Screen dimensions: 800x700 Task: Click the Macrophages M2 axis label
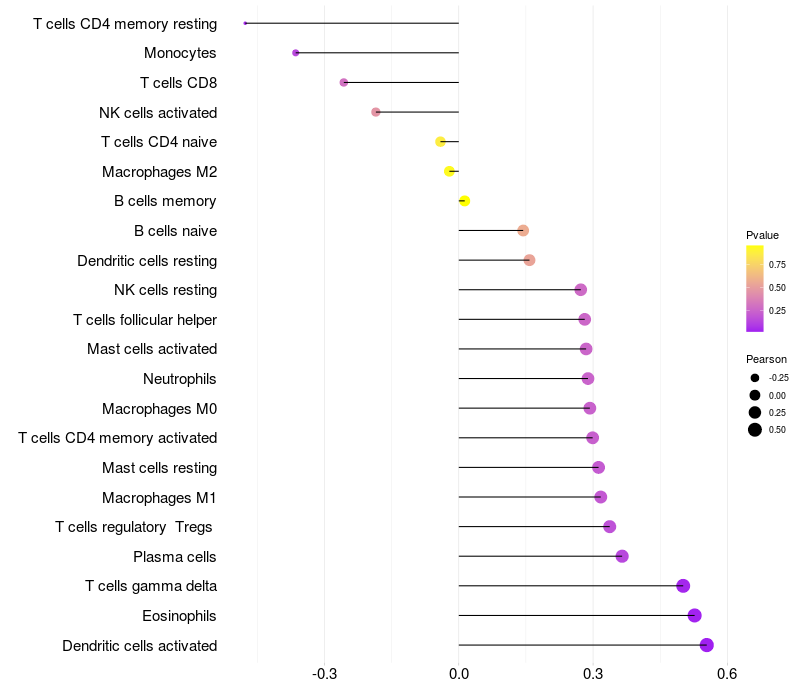tap(159, 172)
